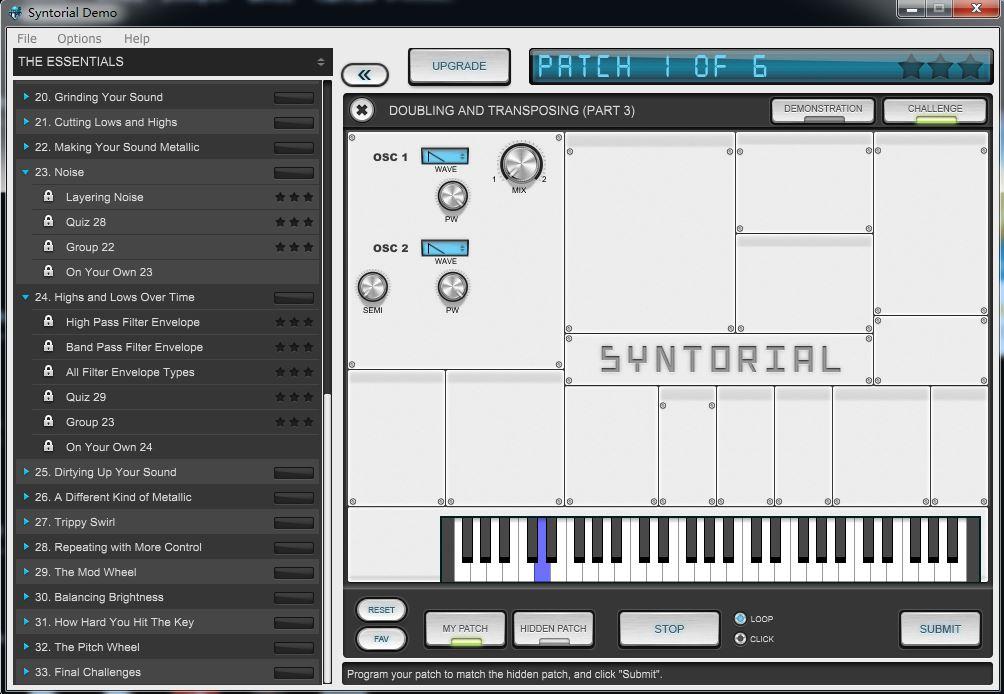1004x694 pixels.
Task: Expand lesson 27 Trippy Swirl
Action: tap(26, 522)
